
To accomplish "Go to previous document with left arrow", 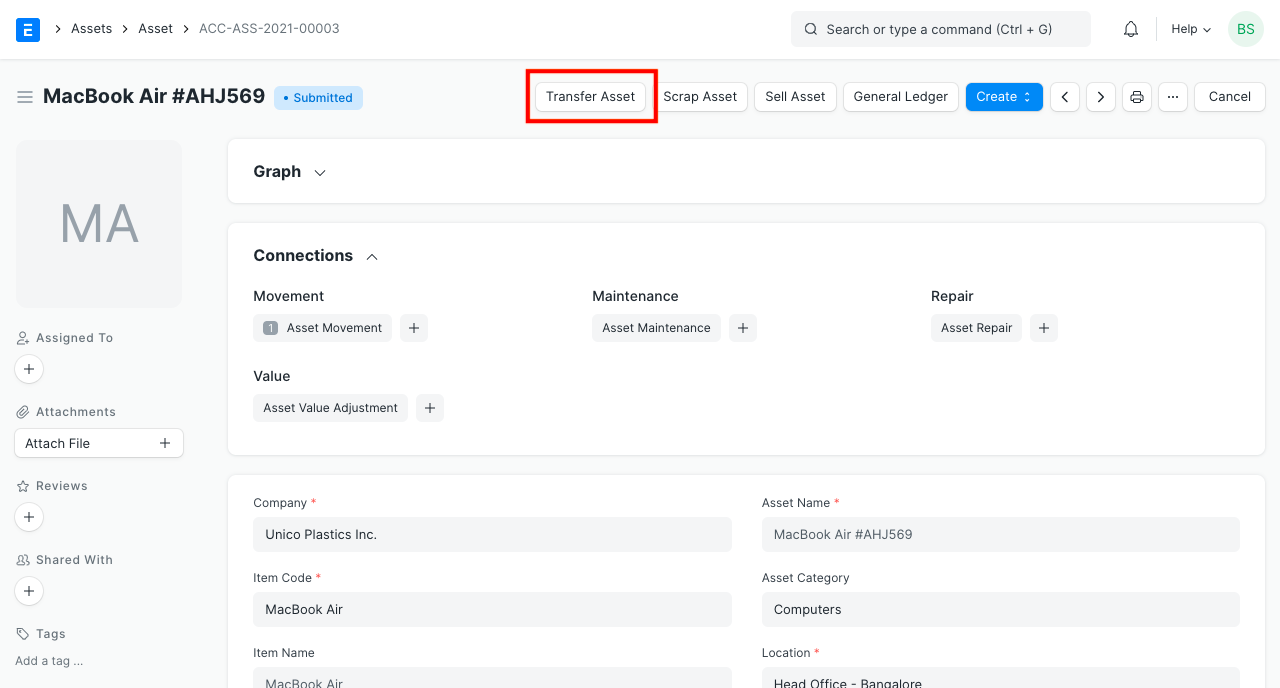I will [x=1064, y=96].
